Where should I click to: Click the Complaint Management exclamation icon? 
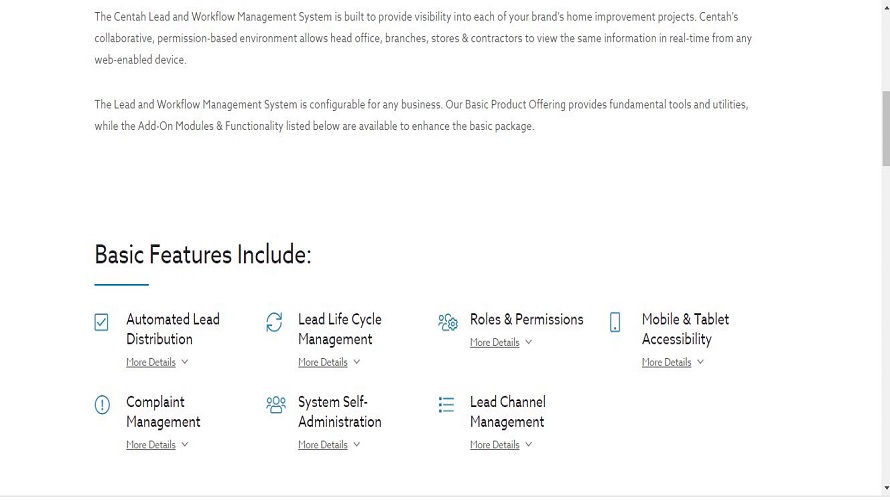pyautogui.click(x=102, y=405)
